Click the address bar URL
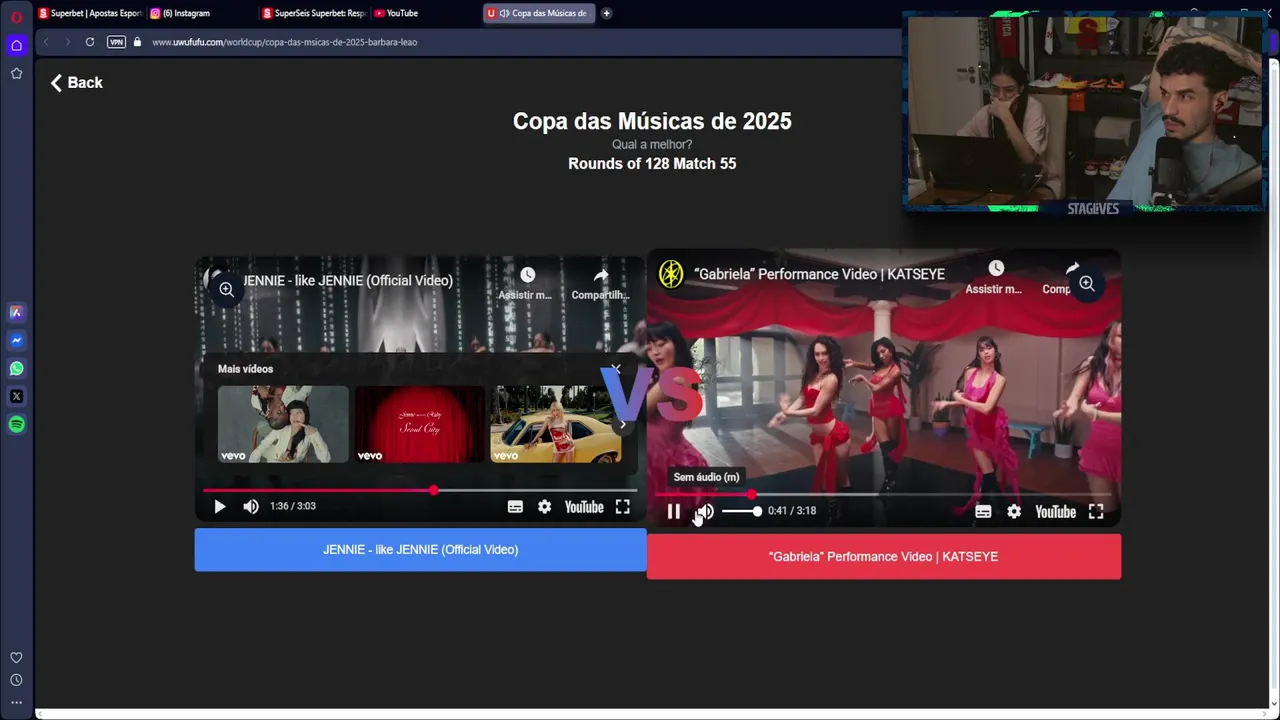This screenshot has height=720, width=1280. click(x=284, y=42)
